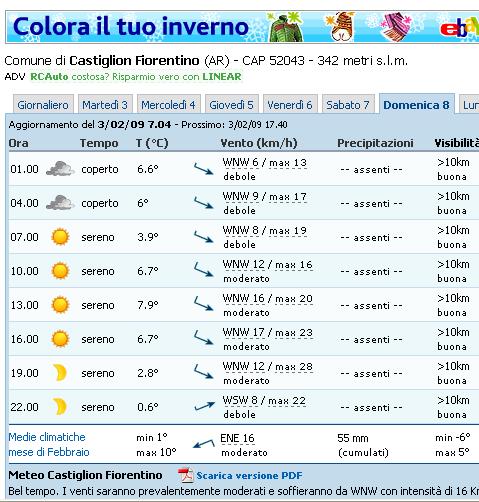Click the sun icon at 07.00
The image size is (479, 502).
click(x=60, y=237)
